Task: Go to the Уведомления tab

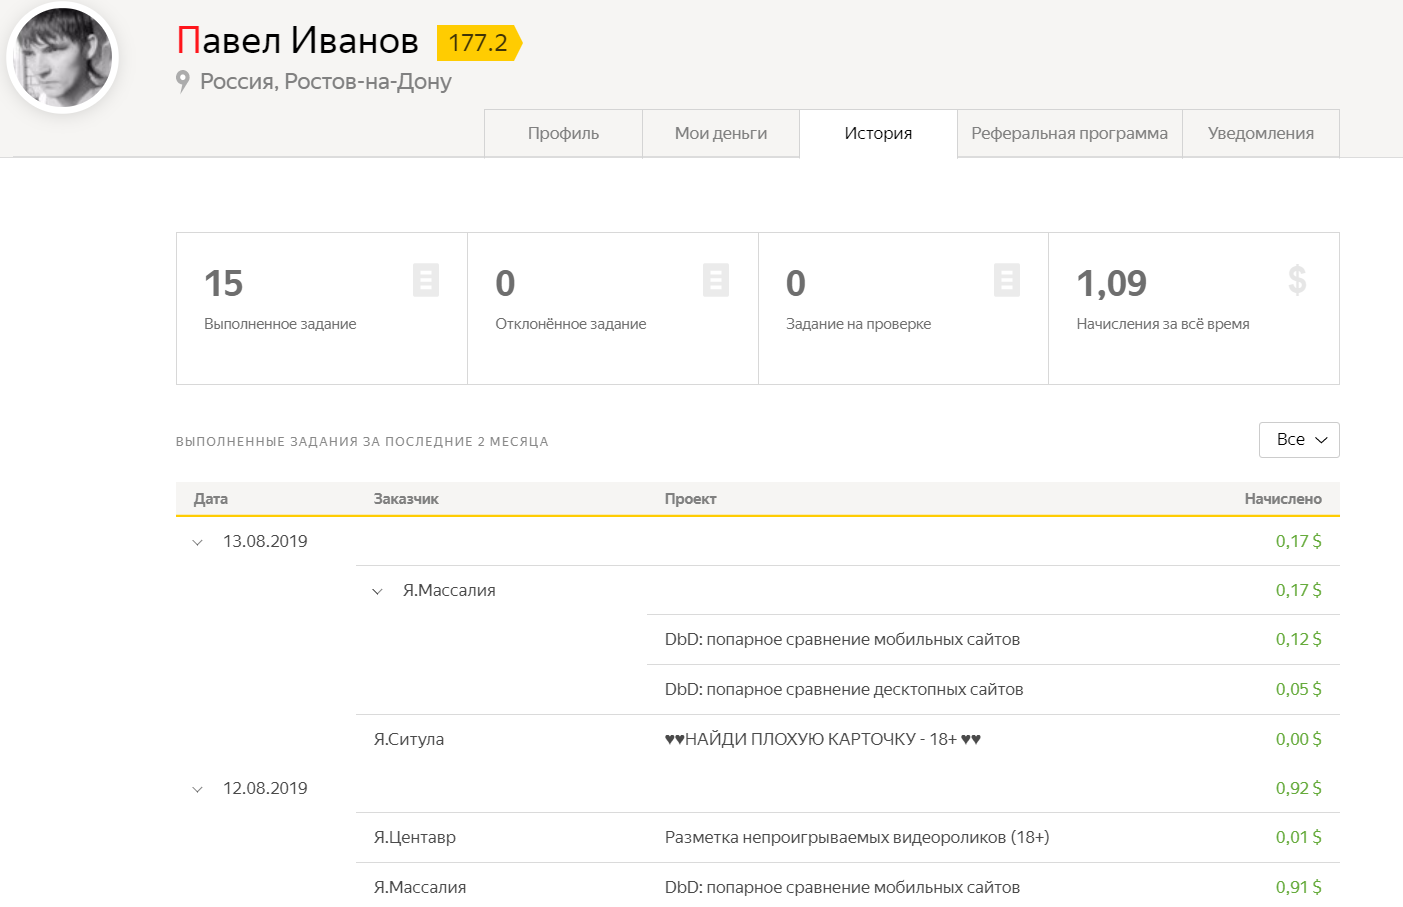Action: (x=1261, y=133)
